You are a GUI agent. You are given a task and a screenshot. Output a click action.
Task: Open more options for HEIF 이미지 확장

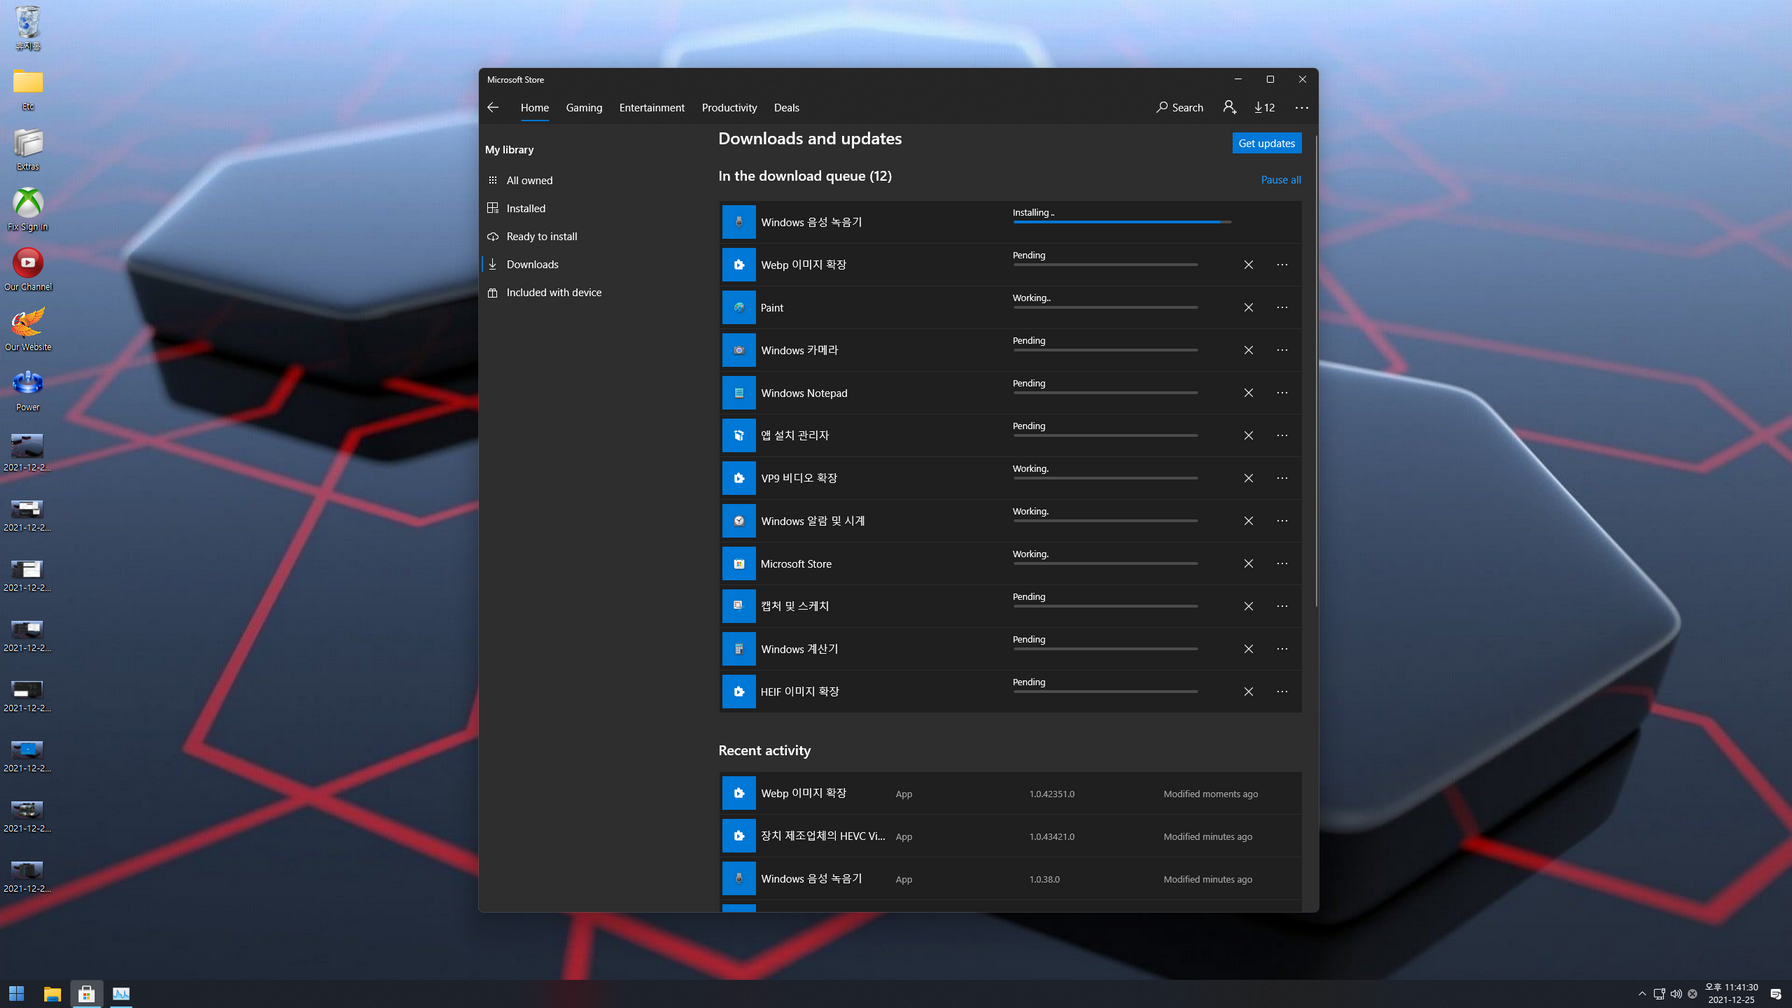tap(1282, 692)
